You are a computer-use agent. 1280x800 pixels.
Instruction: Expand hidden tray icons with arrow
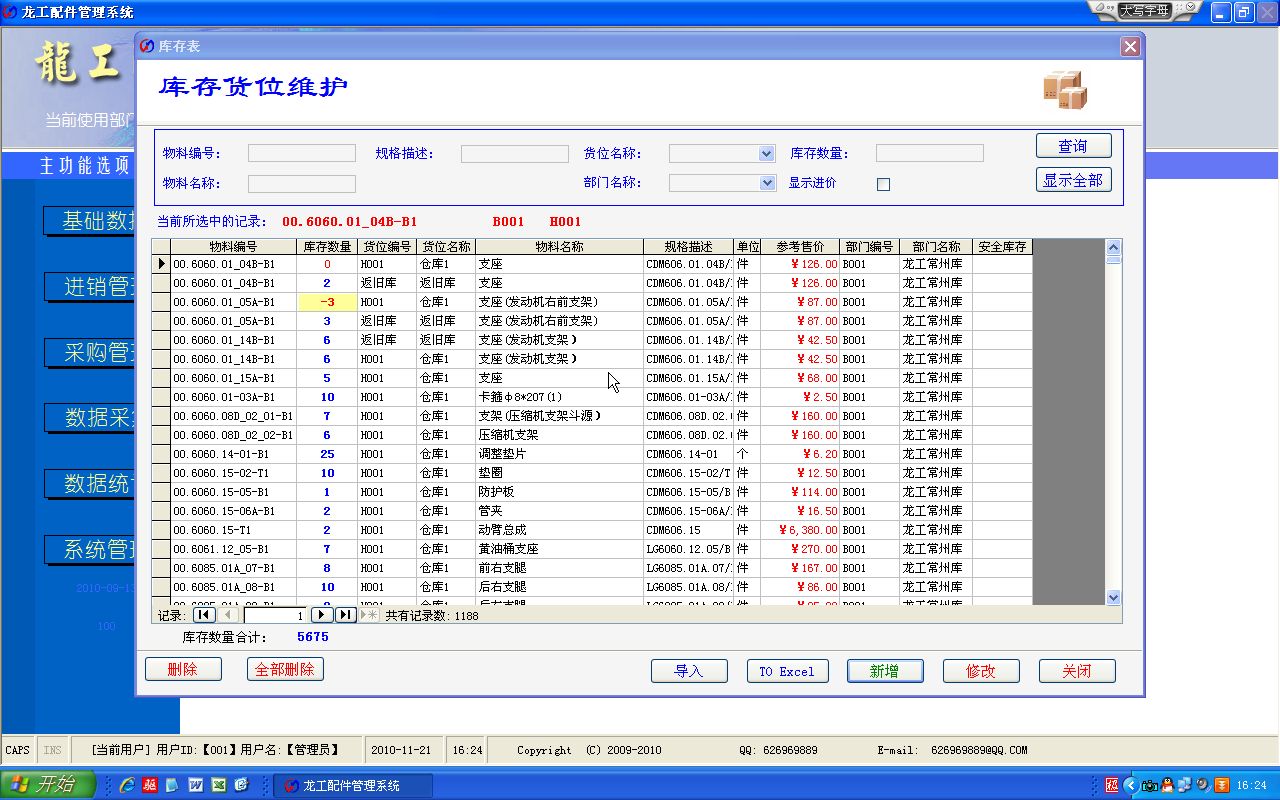point(1132,785)
